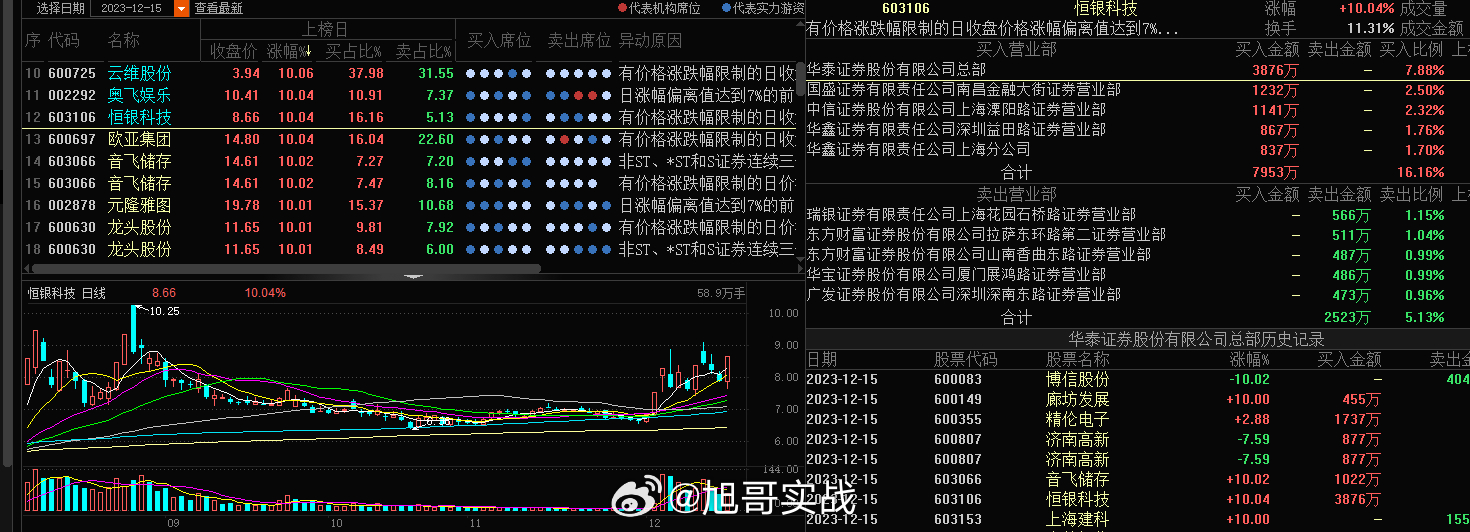Click the 买入营业部 section header
This screenshot has height=532, width=1470.
(1016, 48)
